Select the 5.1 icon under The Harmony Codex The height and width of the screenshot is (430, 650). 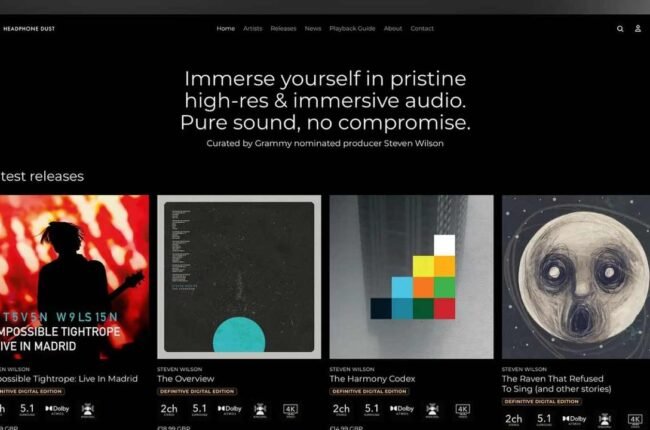[x=371, y=410]
